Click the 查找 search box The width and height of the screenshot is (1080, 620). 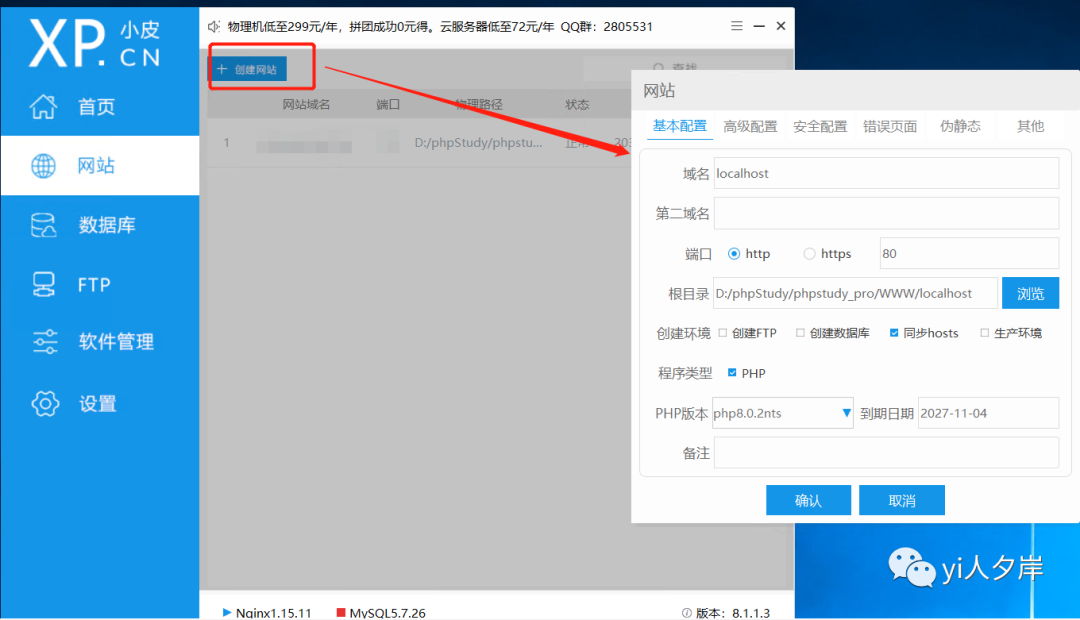pyautogui.click(x=675, y=68)
